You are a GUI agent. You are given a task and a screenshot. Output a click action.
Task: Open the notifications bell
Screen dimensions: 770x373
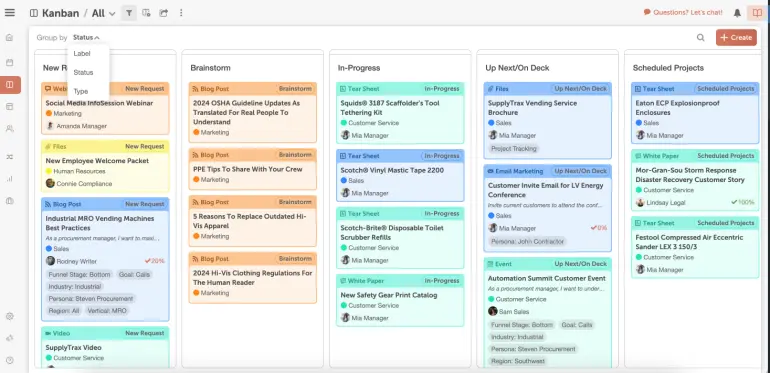tap(737, 13)
